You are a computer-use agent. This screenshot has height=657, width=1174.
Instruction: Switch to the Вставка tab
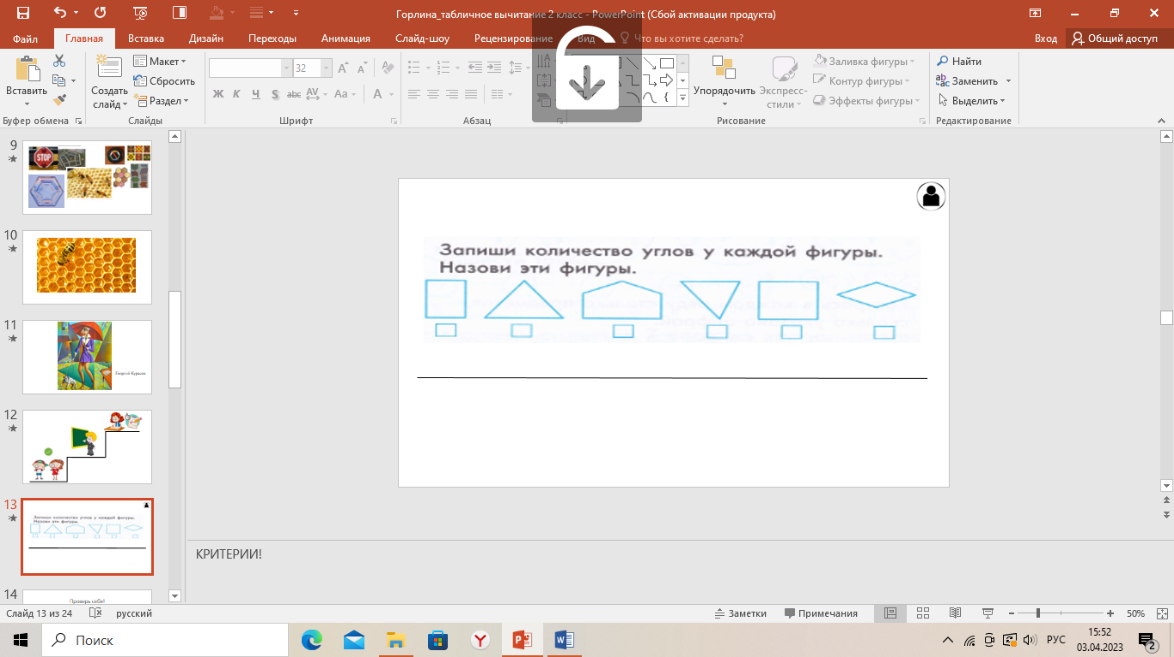[x=146, y=38]
